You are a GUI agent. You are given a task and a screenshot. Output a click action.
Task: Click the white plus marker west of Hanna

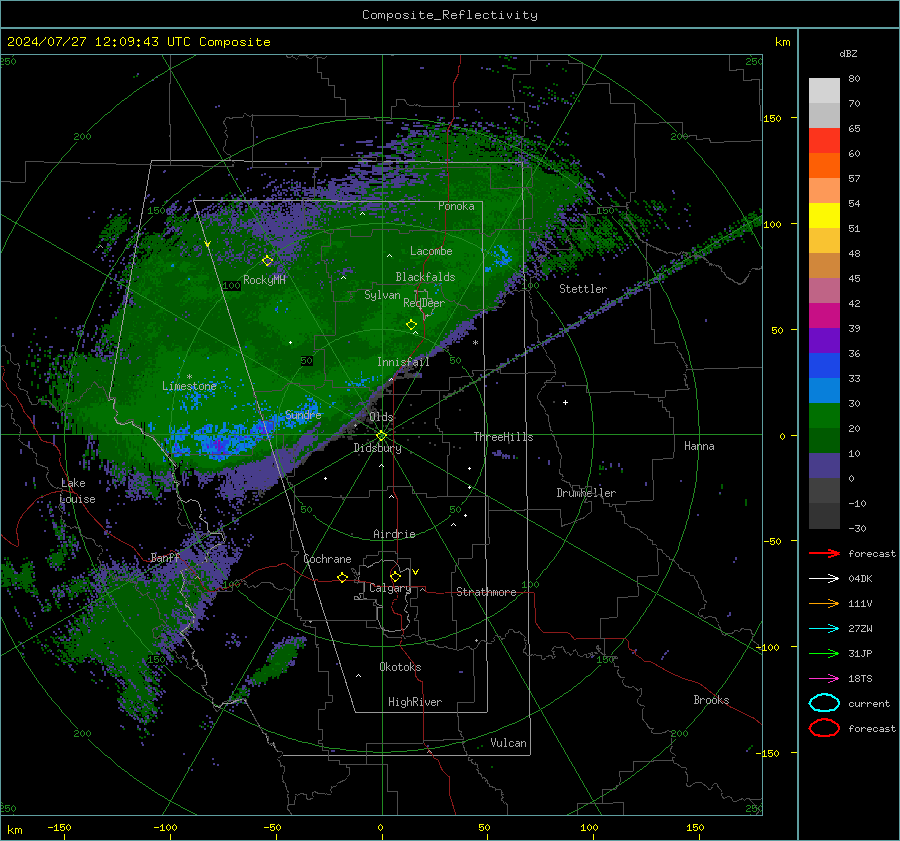point(565,402)
